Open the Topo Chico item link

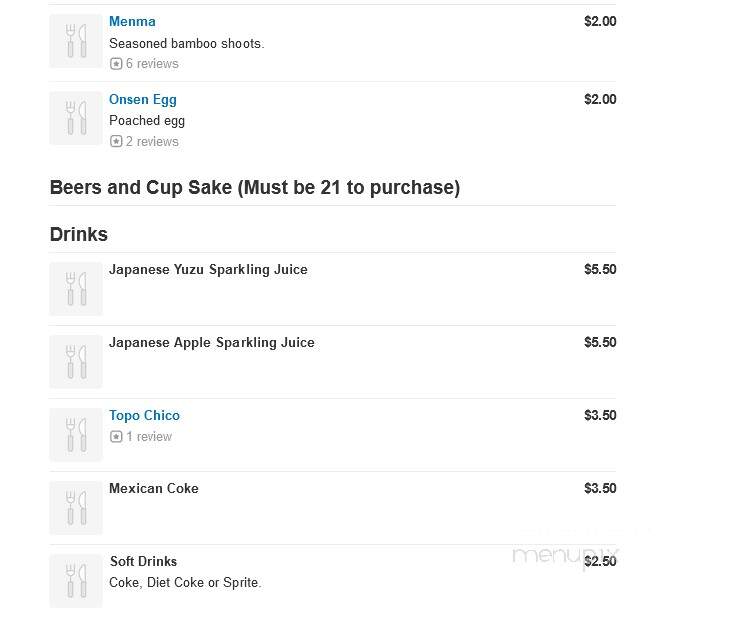click(144, 415)
